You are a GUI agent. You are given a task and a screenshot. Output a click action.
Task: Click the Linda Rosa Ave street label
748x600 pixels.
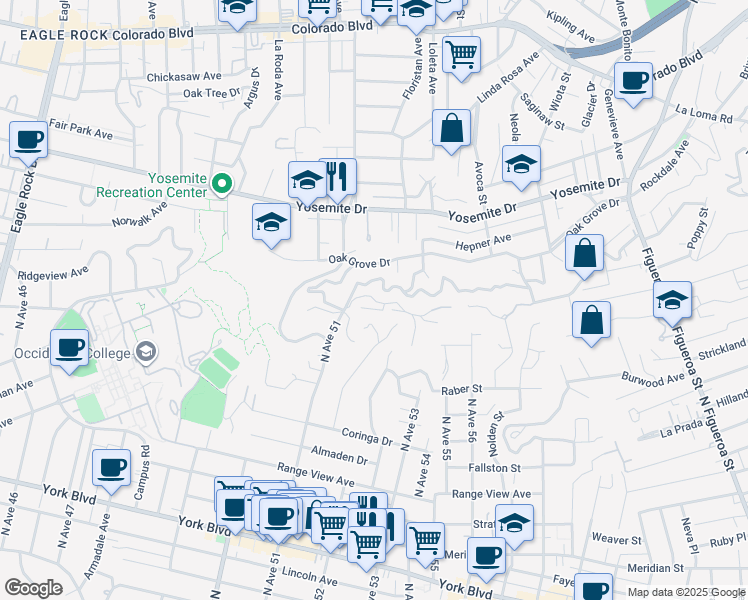click(x=508, y=78)
